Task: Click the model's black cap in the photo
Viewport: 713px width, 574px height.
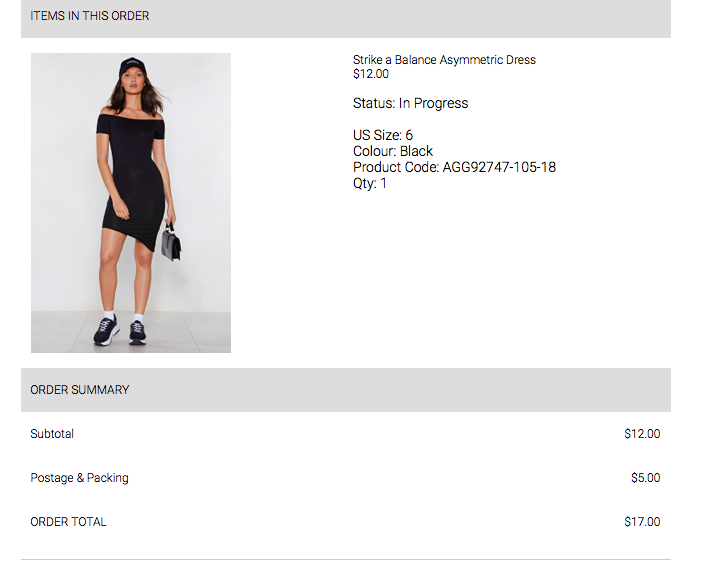Action: point(132,67)
